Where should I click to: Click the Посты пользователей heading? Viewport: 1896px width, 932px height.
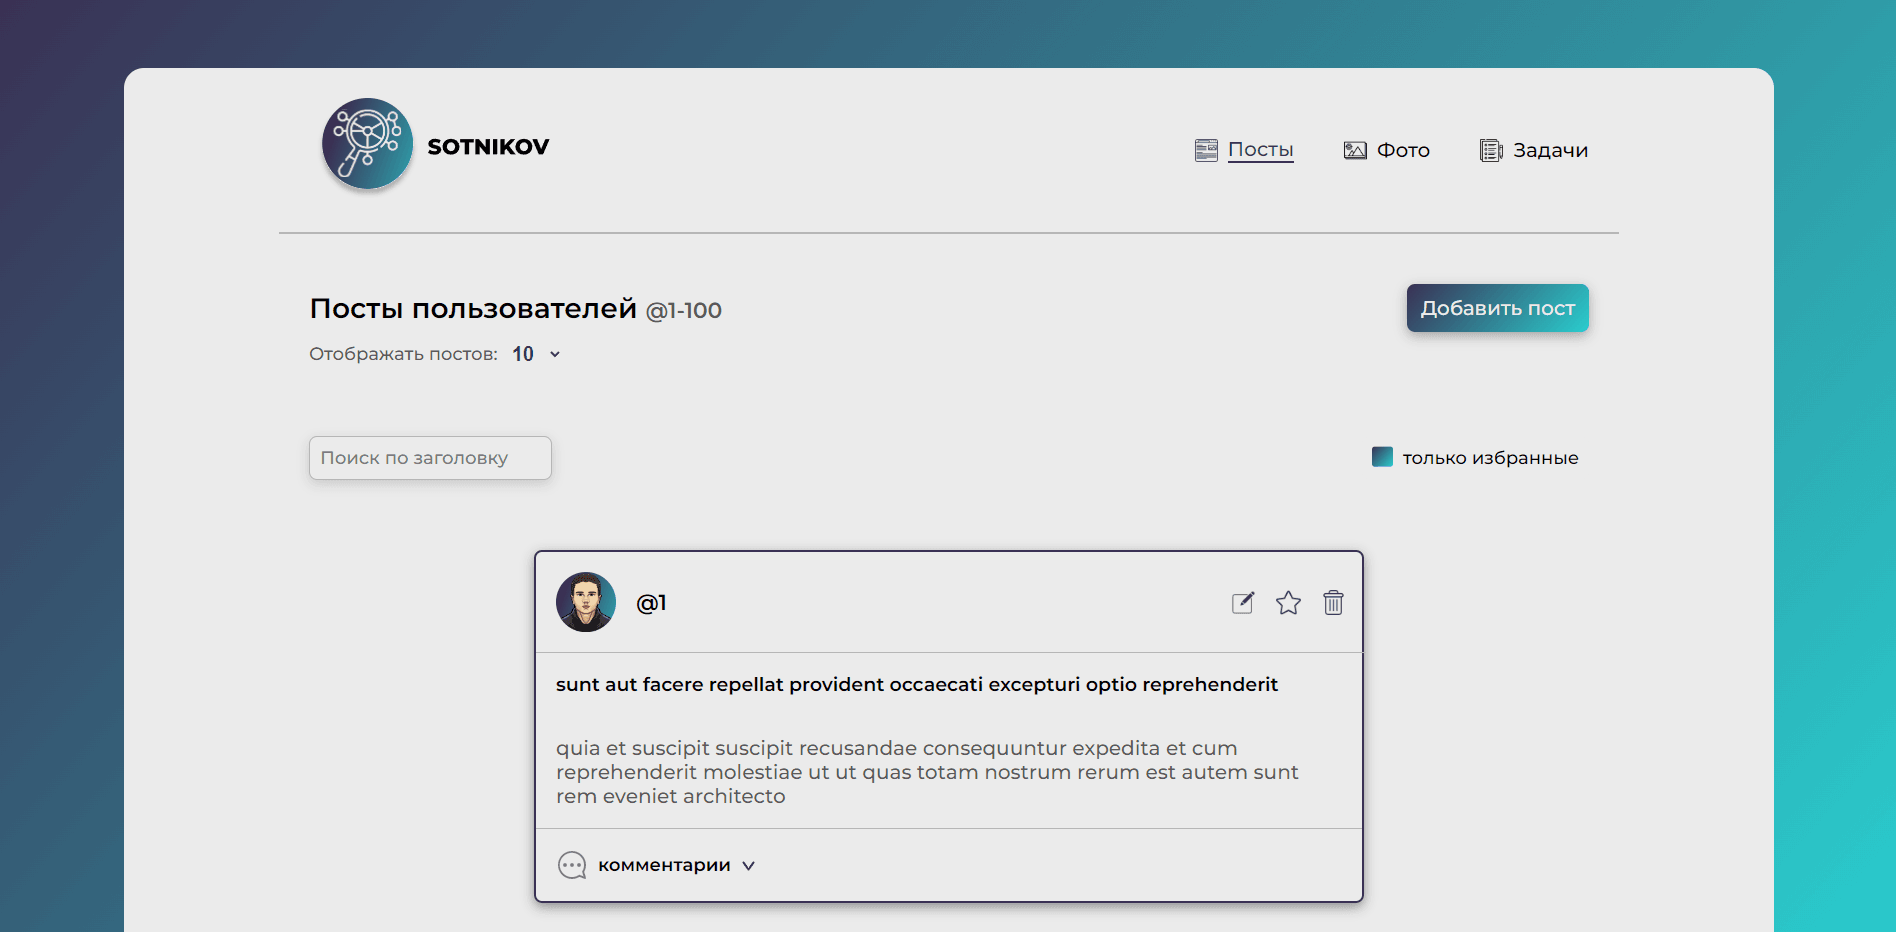click(473, 308)
